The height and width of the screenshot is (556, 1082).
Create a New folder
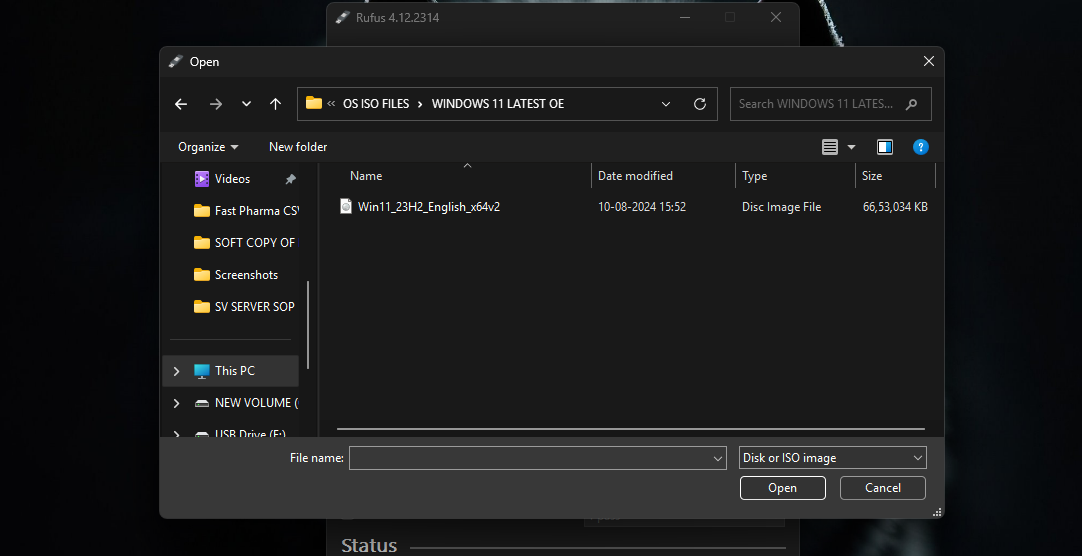point(298,147)
